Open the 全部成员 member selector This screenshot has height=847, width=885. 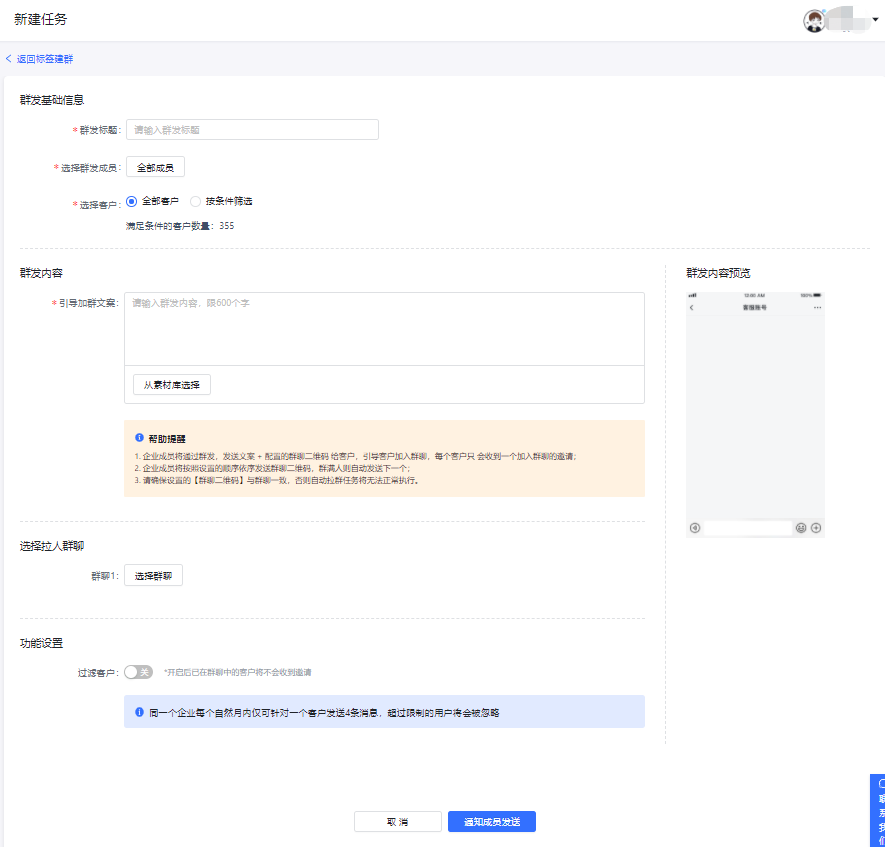[x=155, y=167]
